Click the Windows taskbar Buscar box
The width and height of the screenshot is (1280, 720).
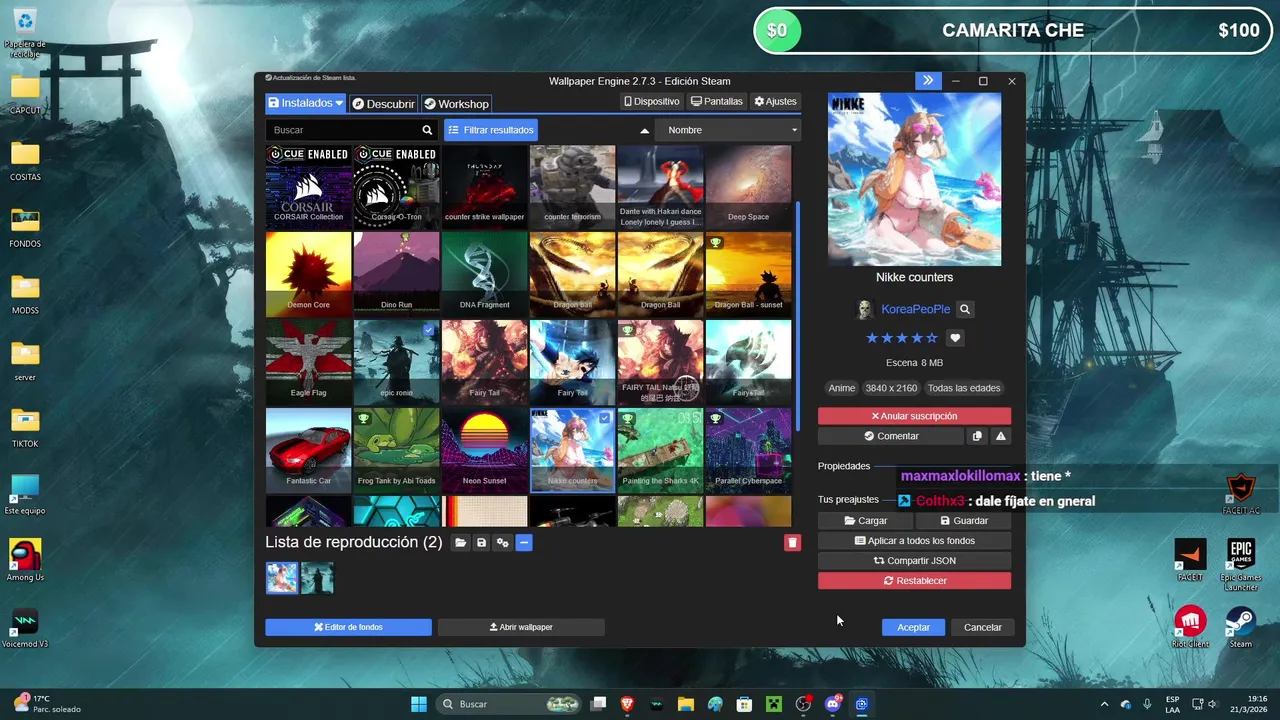(508, 704)
